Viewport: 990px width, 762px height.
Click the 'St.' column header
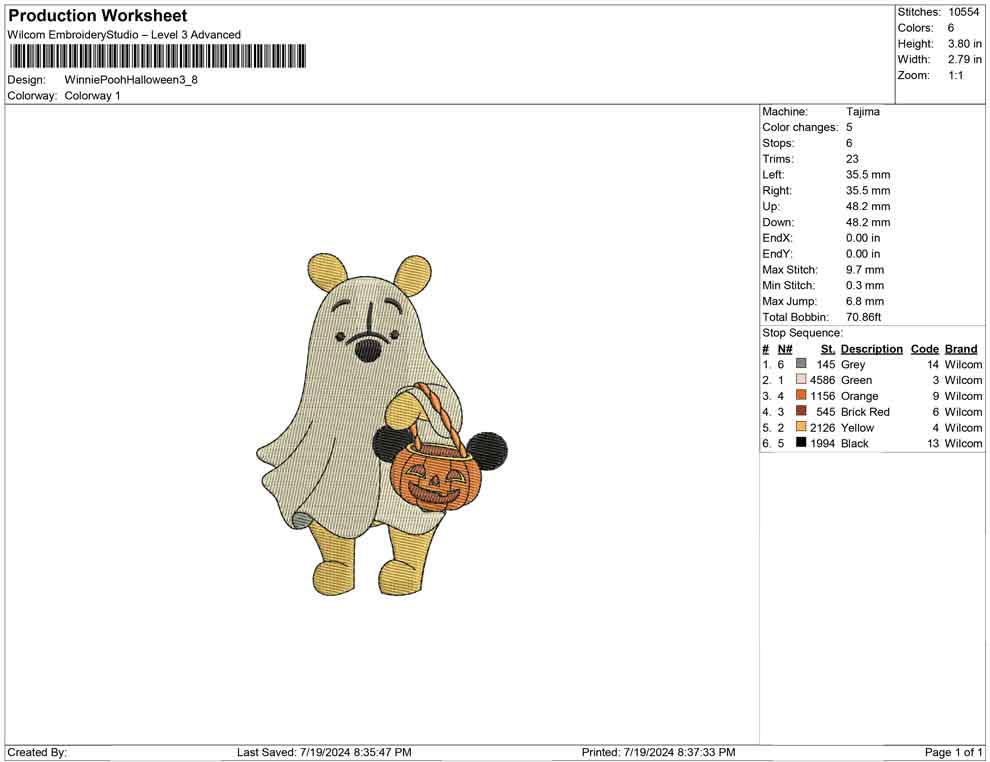pos(828,349)
